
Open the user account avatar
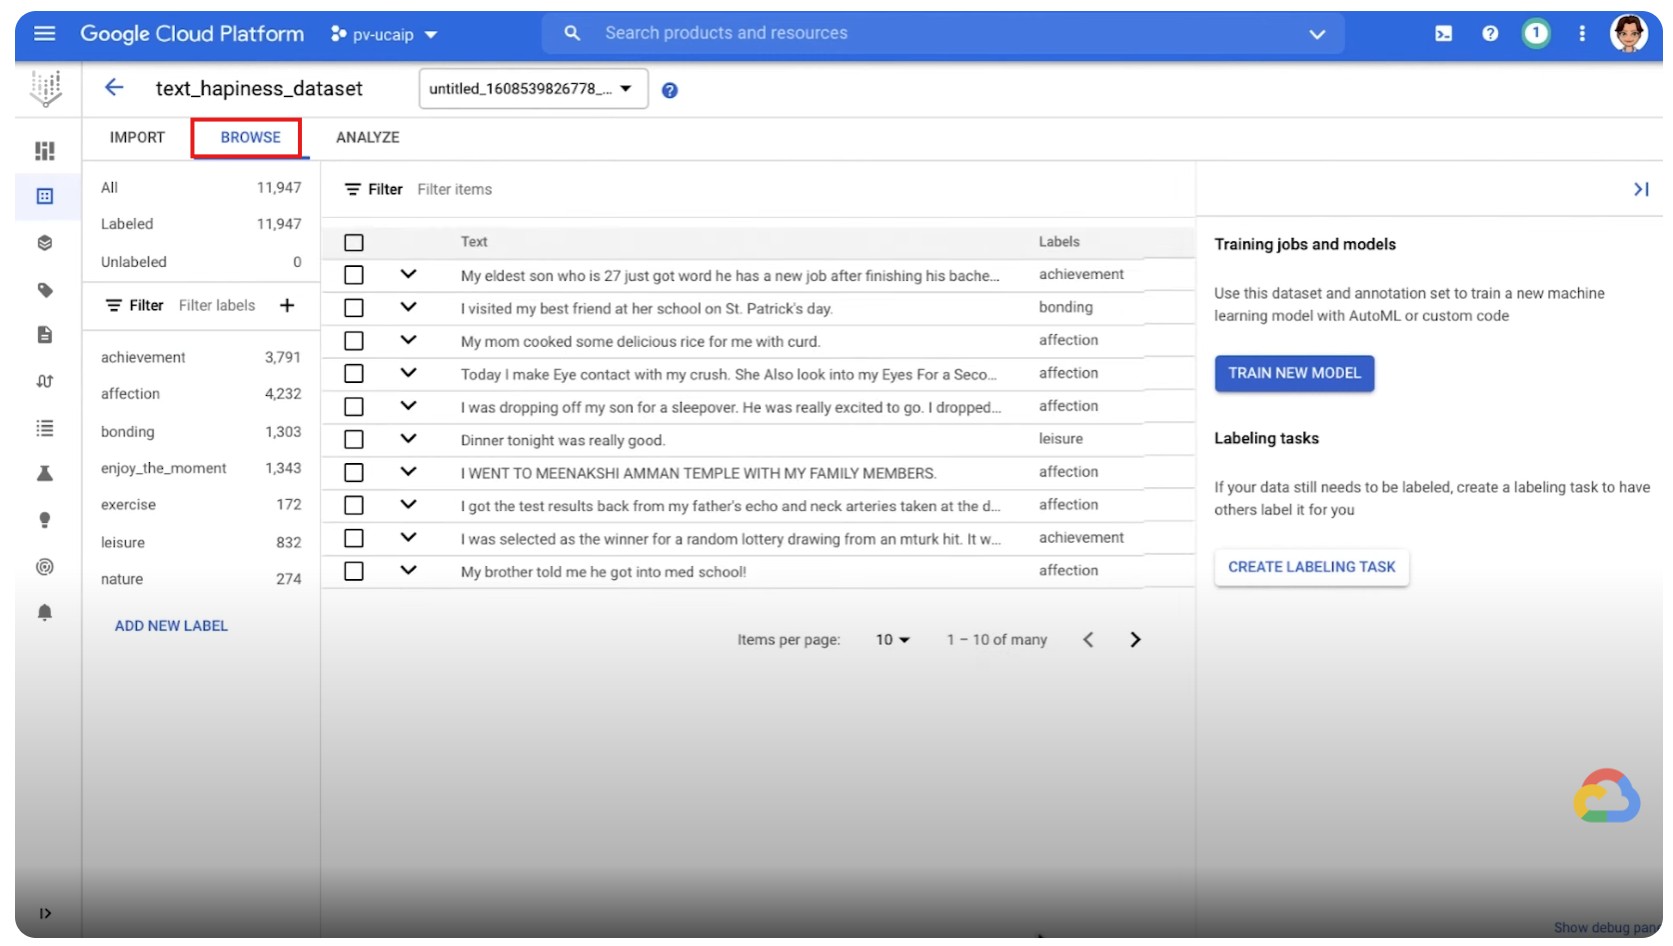(1627, 34)
